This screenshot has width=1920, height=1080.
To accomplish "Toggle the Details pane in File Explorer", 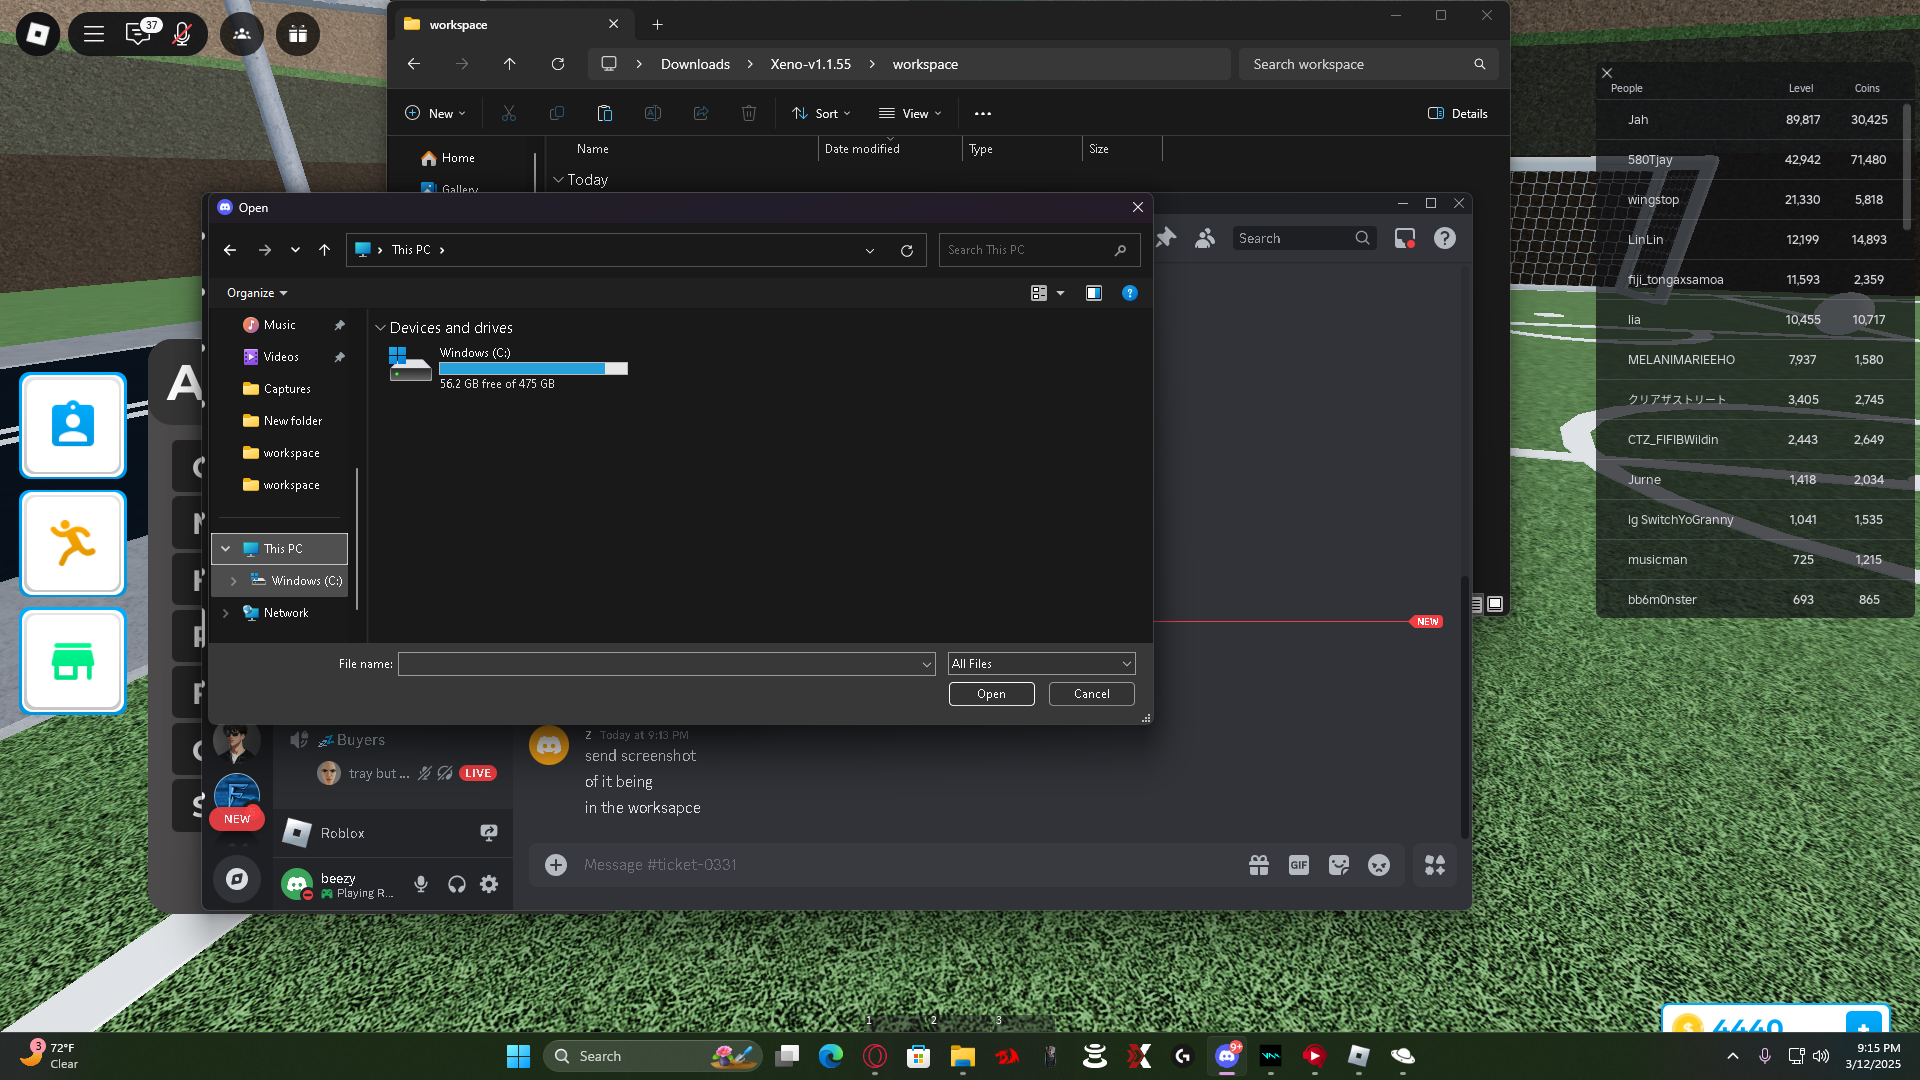I will click(x=1458, y=113).
